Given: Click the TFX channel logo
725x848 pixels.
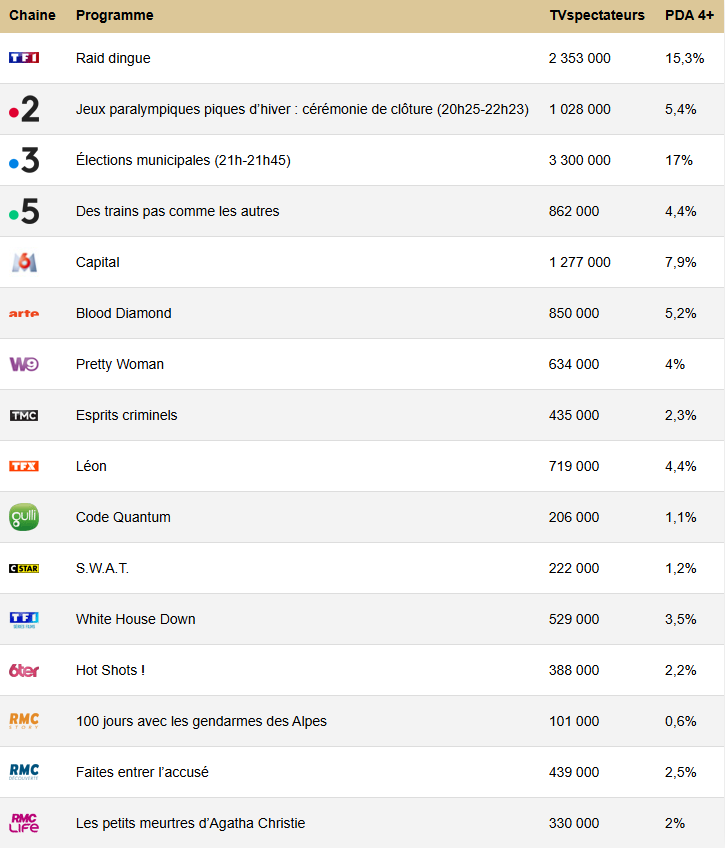Looking at the screenshot, I should tap(24, 466).
